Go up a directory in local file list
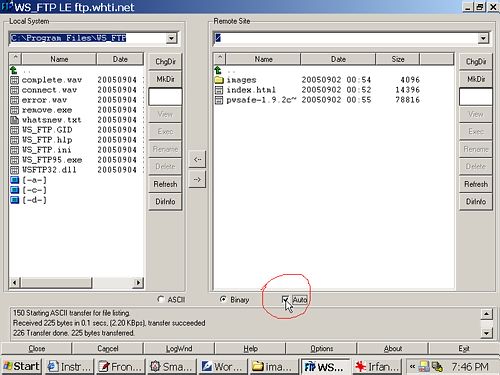The height and width of the screenshot is (375, 500). point(14,70)
